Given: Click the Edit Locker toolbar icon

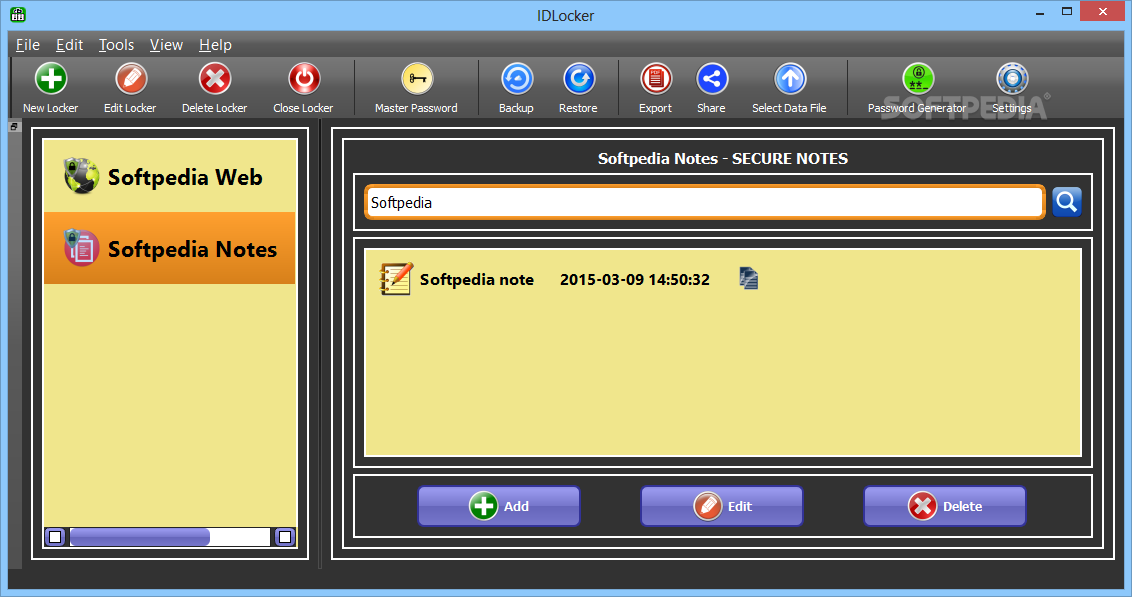Looking at the screenshot, I should click(131, 79).
